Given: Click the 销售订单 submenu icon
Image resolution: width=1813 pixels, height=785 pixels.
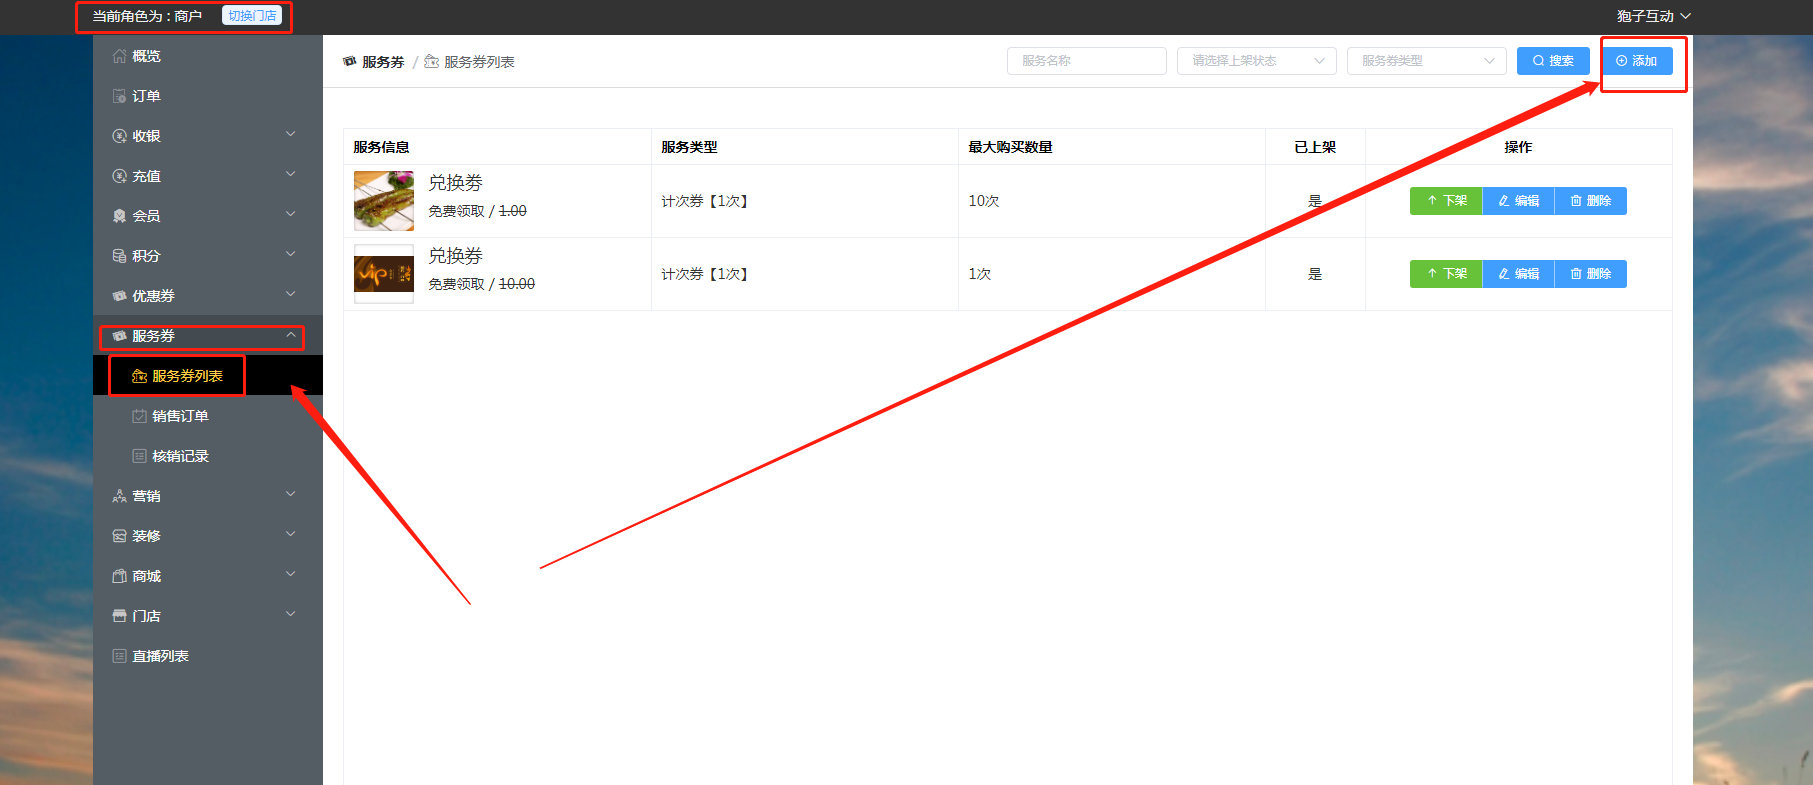Looking at the screenshot, I should point(140,416).
